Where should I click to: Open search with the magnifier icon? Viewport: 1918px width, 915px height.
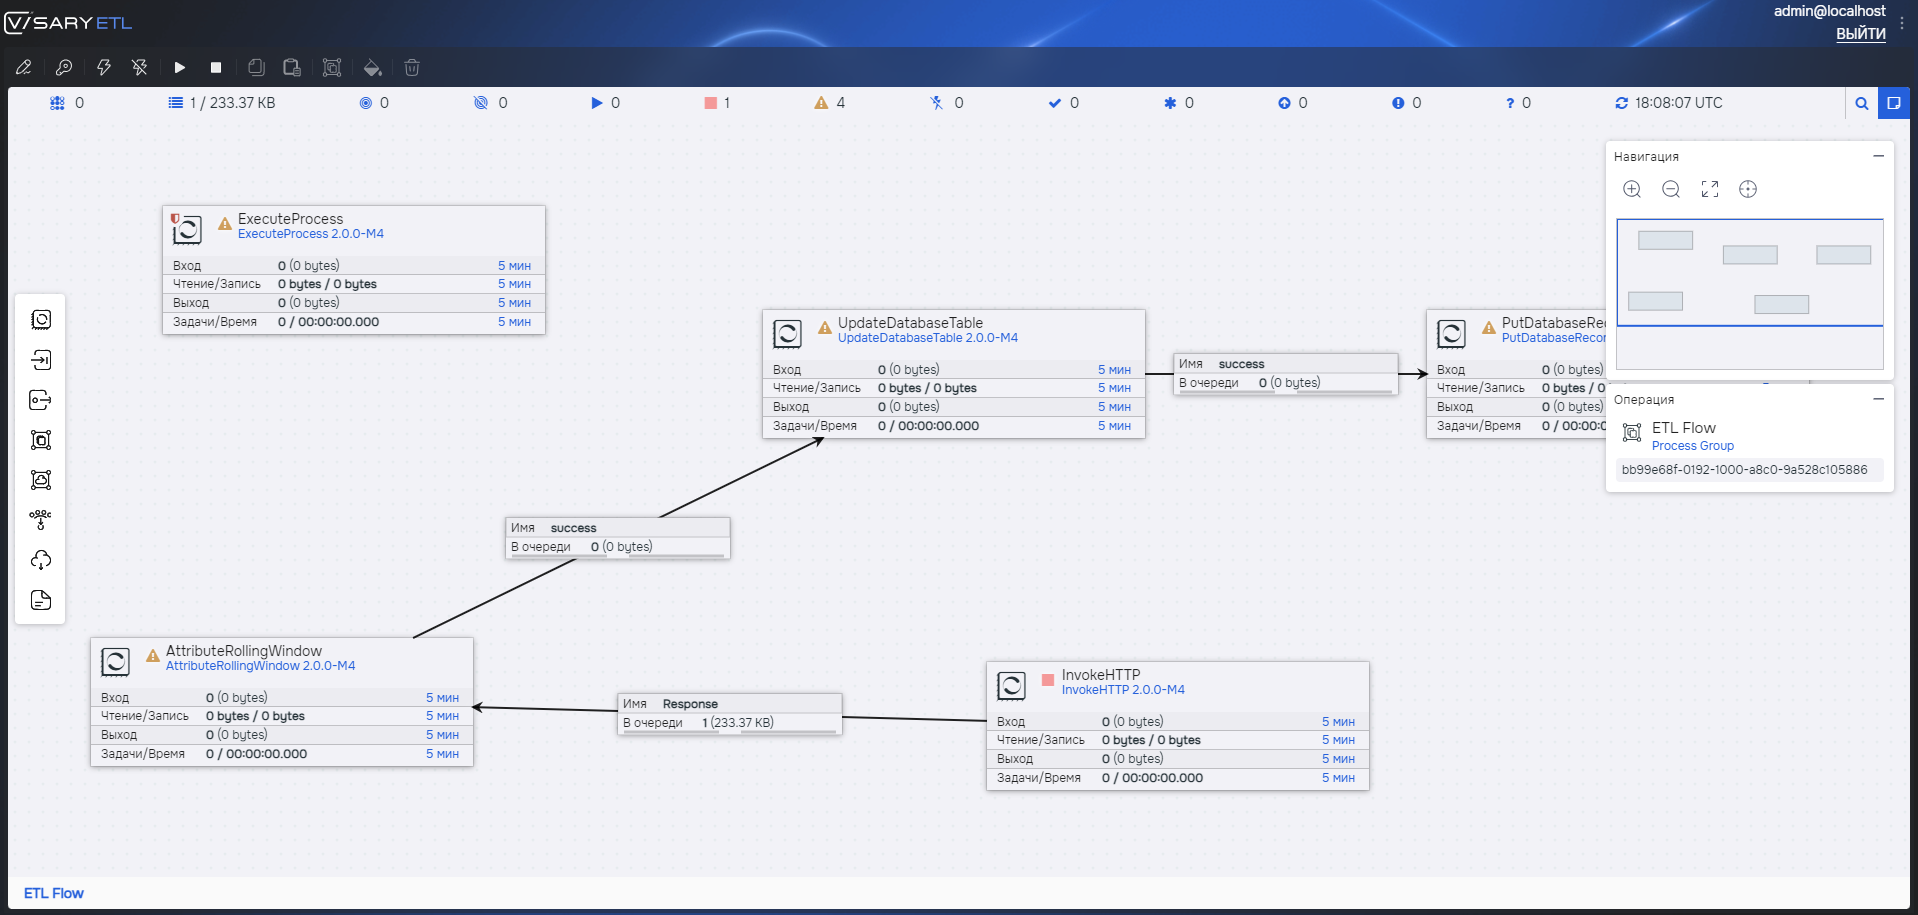1862,103
